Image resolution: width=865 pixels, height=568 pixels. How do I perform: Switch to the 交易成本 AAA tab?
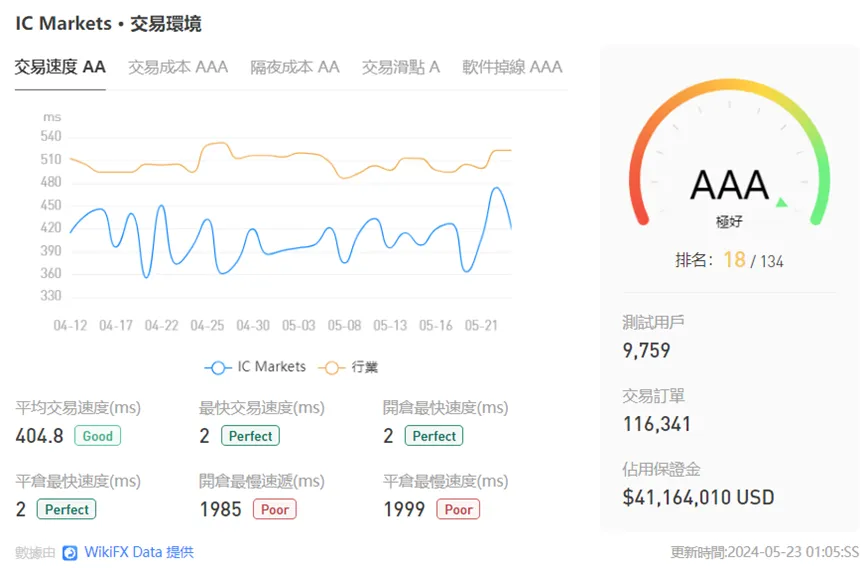(x=178, y=67)
